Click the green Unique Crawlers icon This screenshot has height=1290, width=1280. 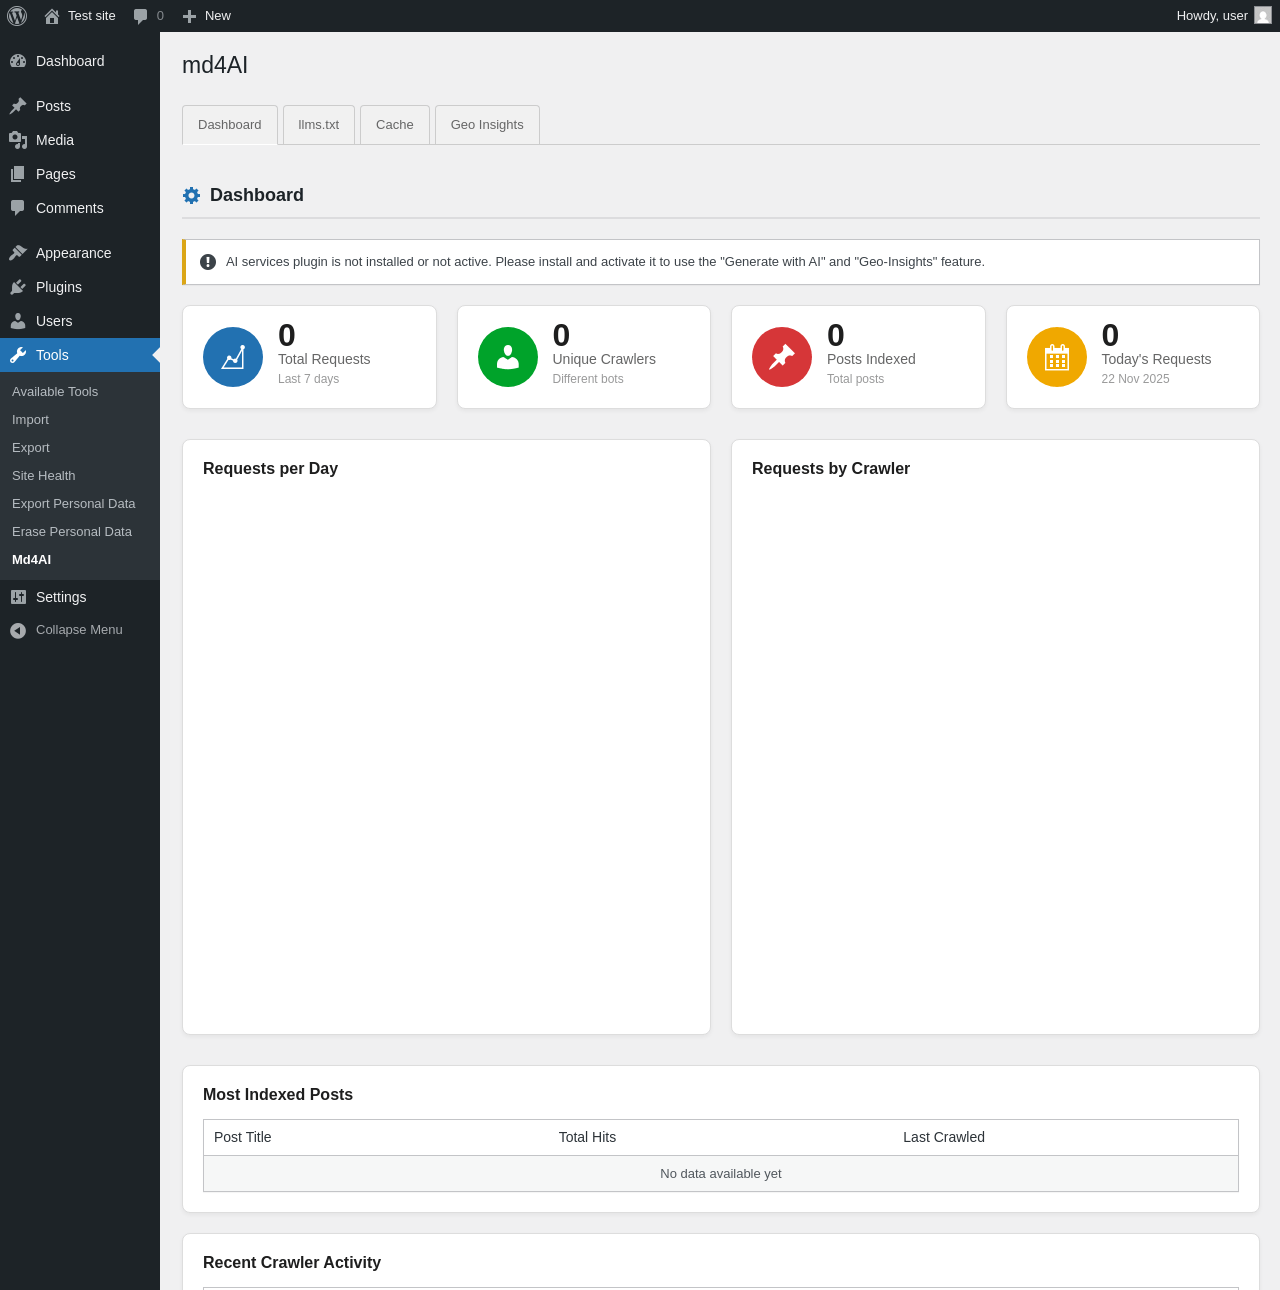(x=508, y=357)
